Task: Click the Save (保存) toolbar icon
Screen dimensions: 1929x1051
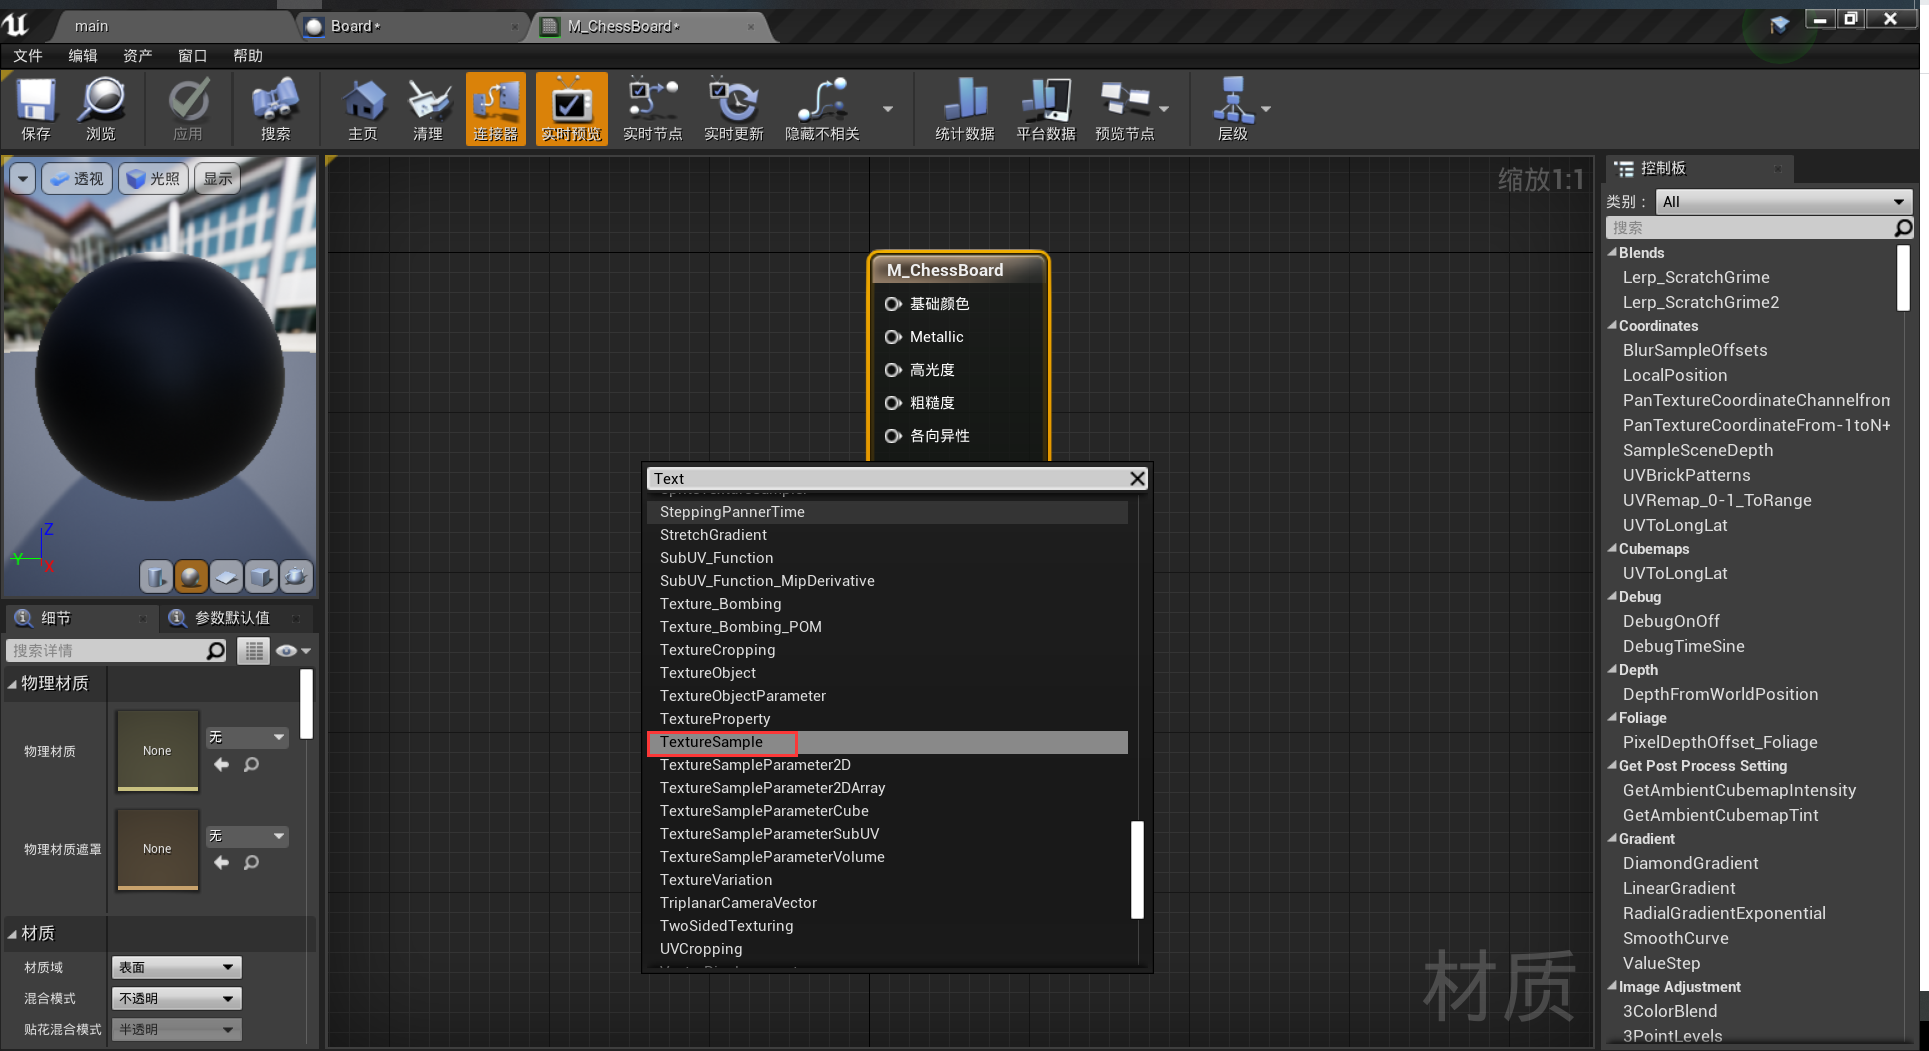Action: [x=36, y=109]
